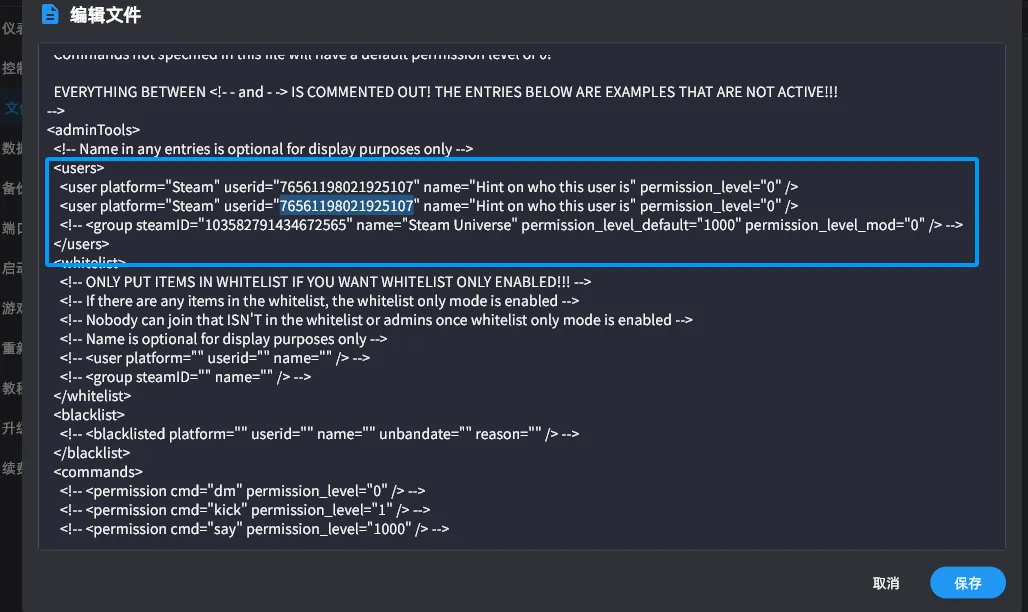Click the closing </whitelist> tag line

92,396
